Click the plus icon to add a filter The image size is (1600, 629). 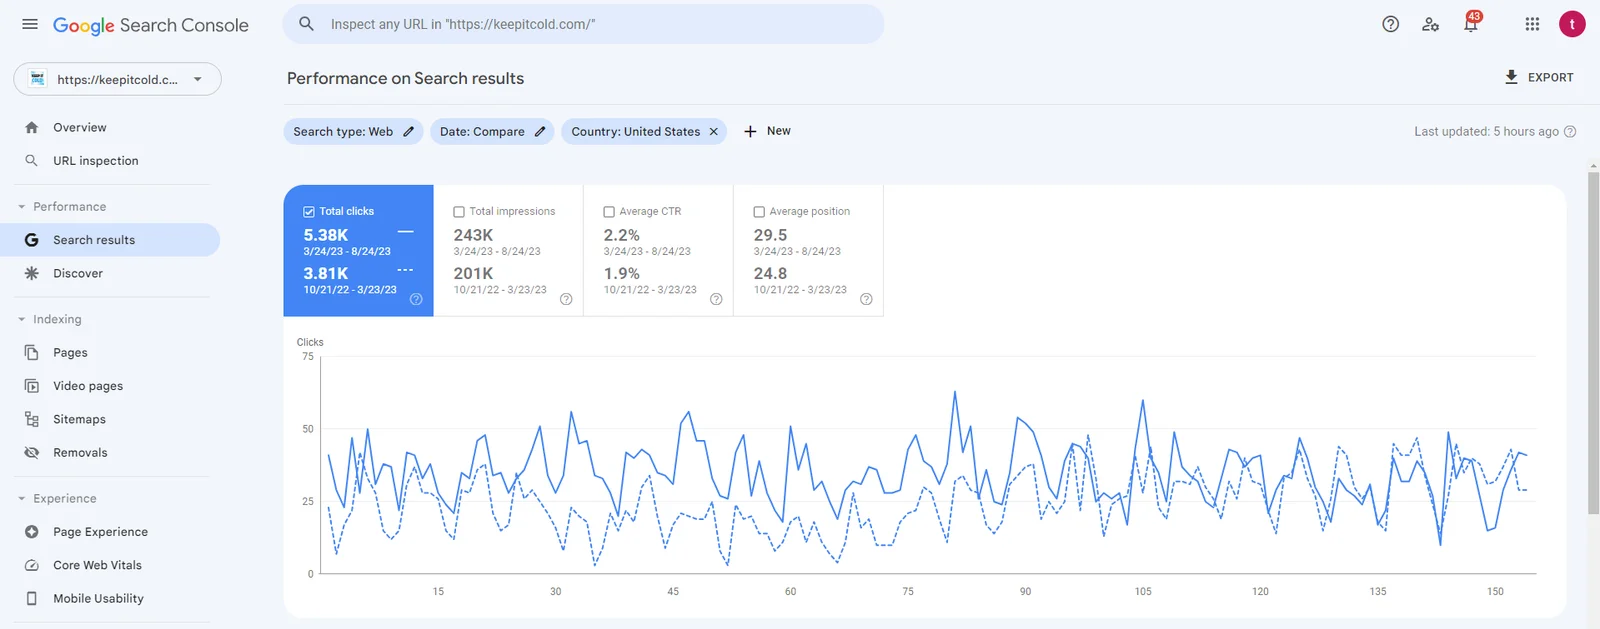pos(750,131)
